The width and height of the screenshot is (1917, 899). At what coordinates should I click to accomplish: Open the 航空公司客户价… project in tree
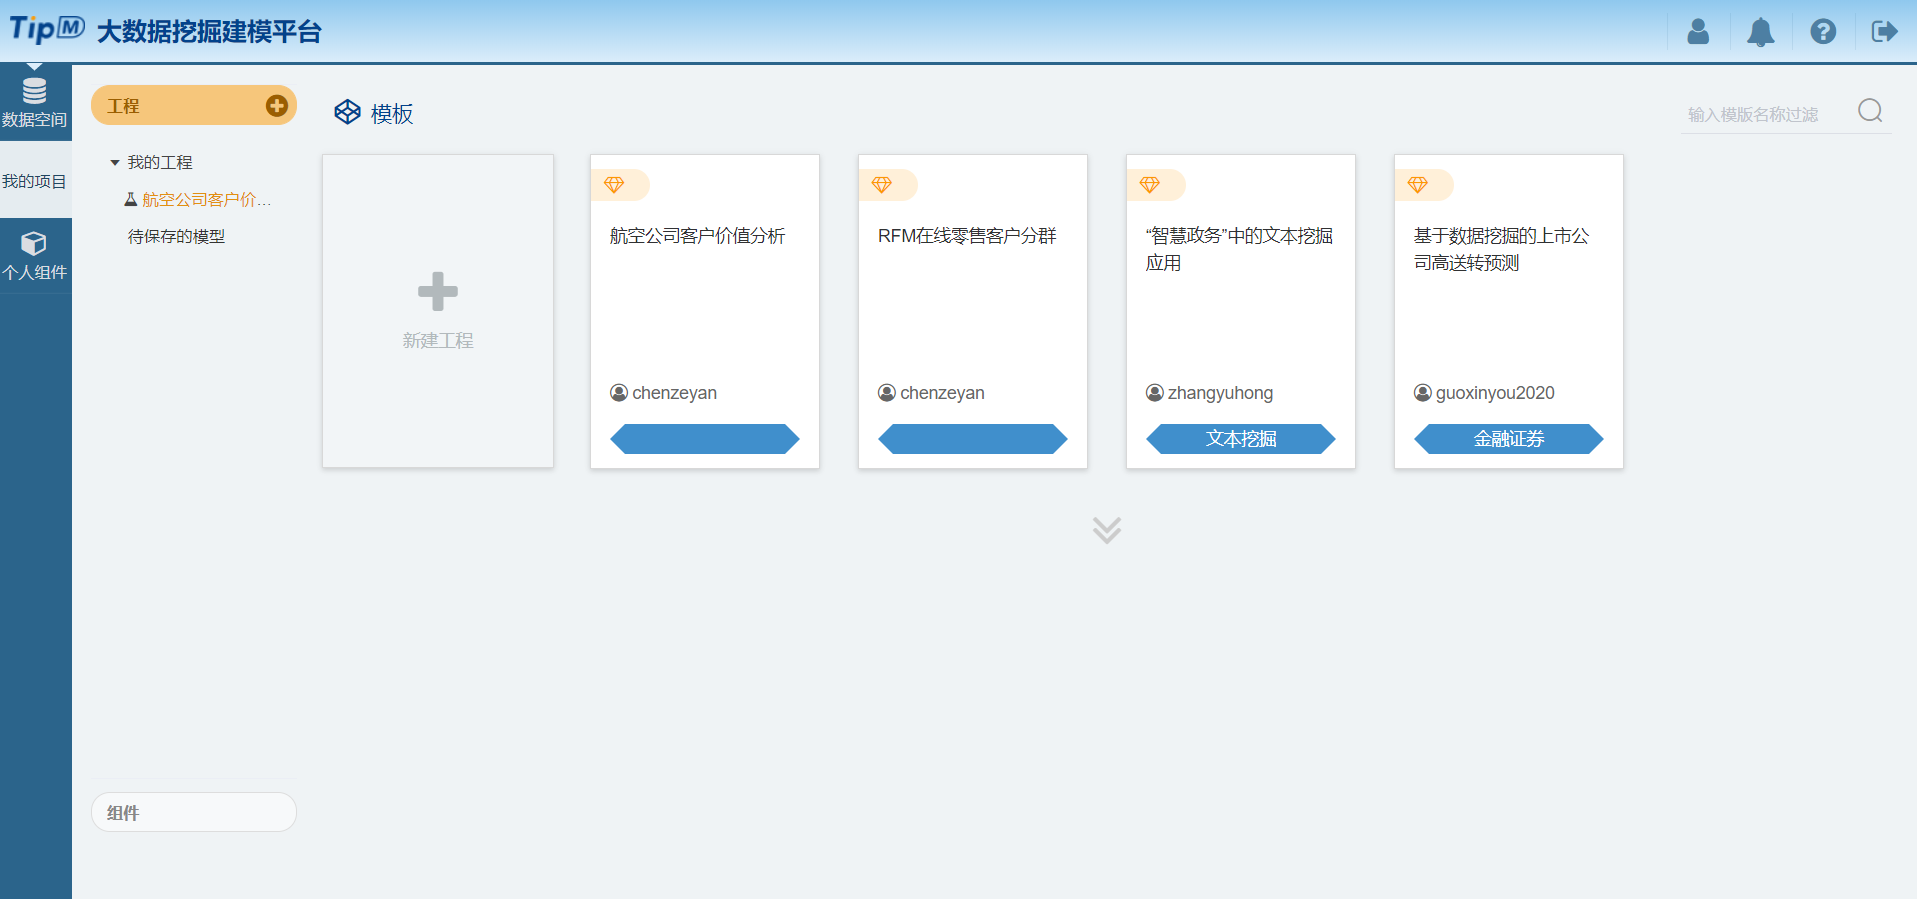pyautogui.click(x=207, y=199)
